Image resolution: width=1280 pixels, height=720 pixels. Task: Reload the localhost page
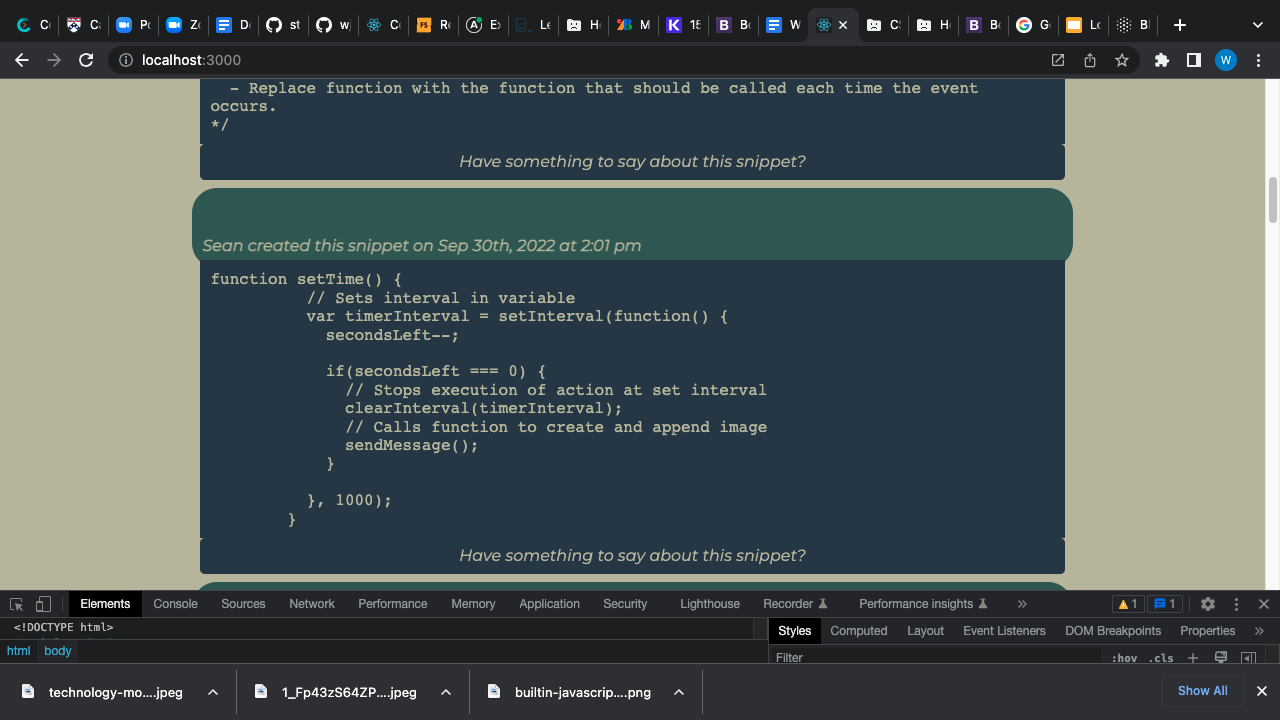pyautogui.click(x=86, y=60)
